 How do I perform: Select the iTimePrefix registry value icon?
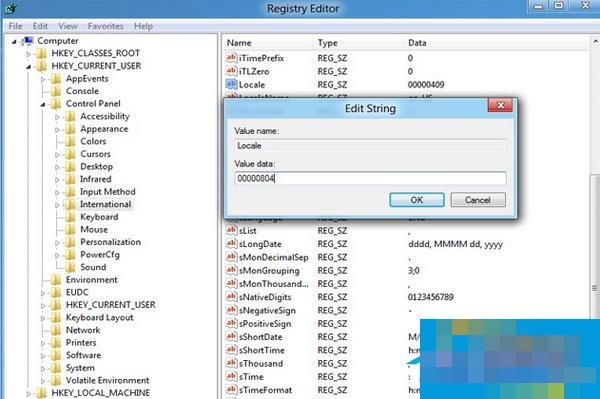click(x=231, y=58)
